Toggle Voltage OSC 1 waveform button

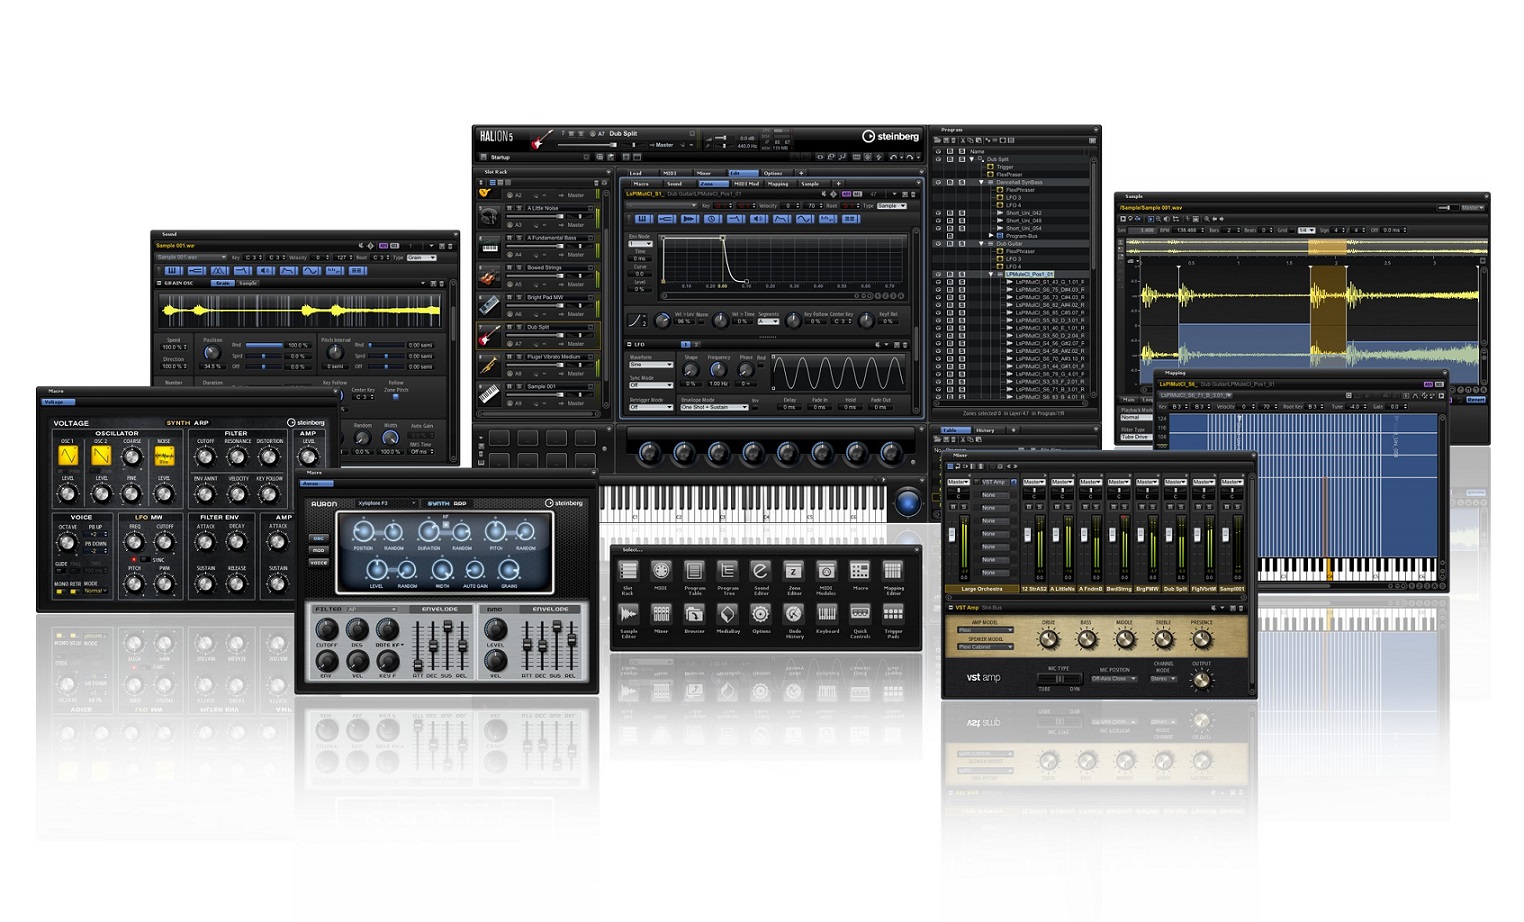click(68, 456)
